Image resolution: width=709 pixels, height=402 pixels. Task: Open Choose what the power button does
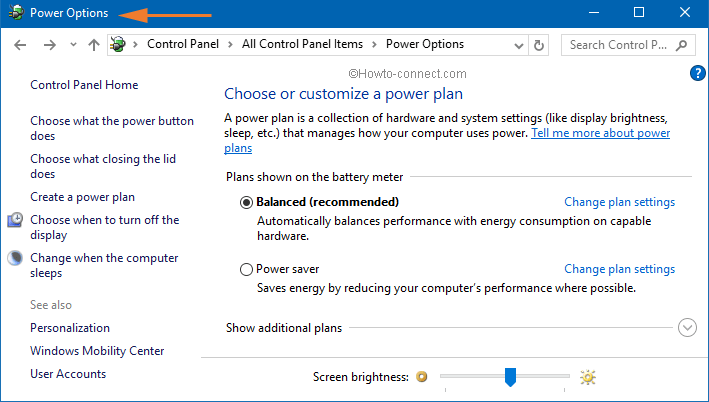[112, 128]
